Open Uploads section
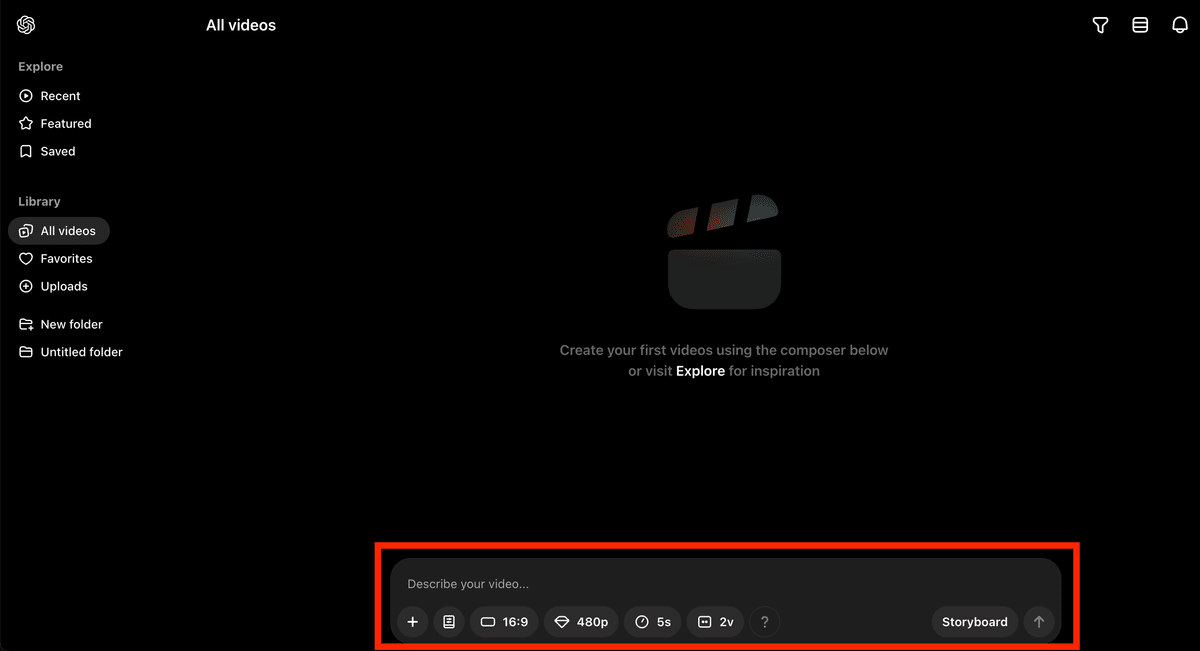 54,287
